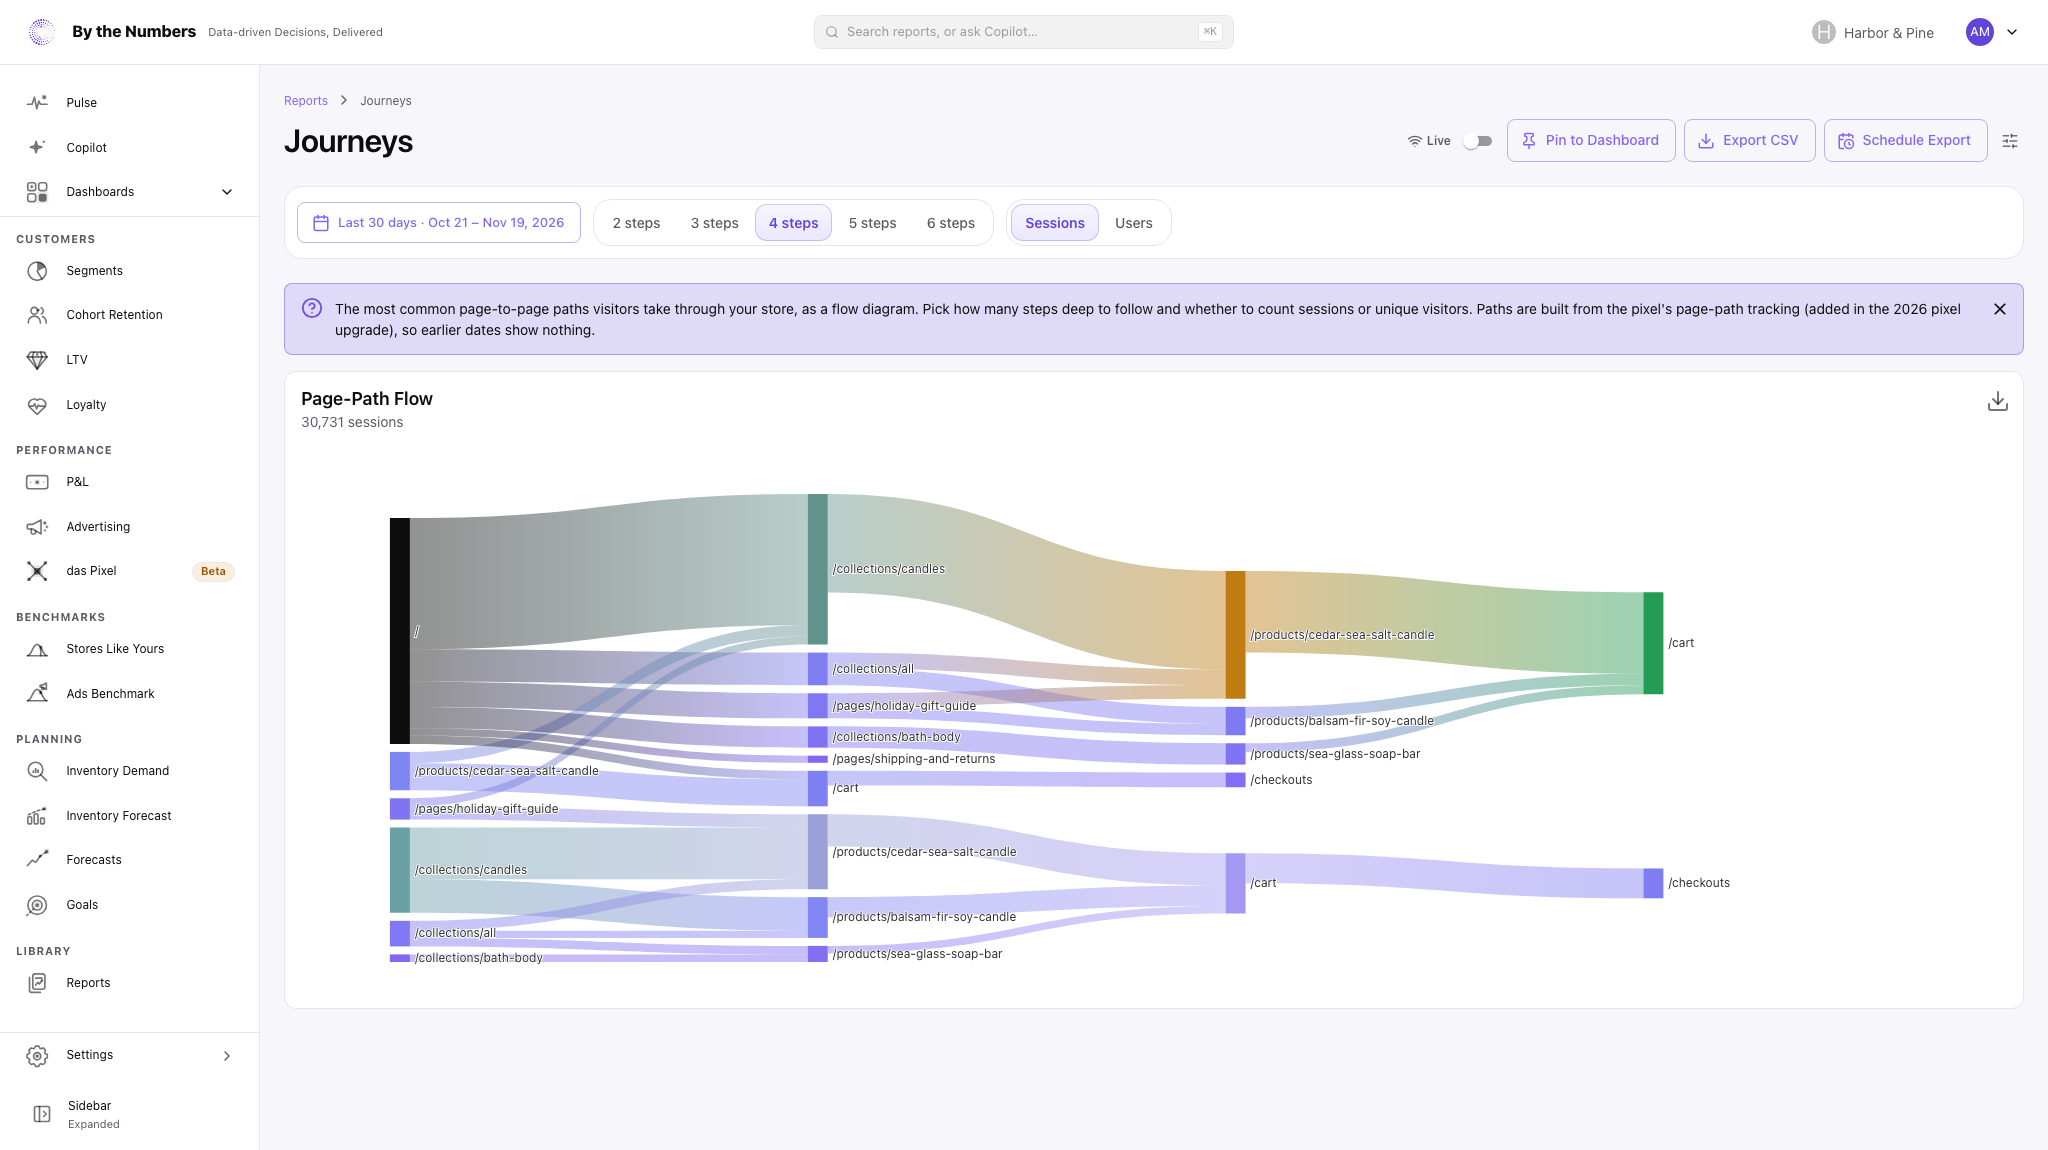Click Pin to Dashboard button
Screen dimensions: 2048x1150
pyautogui.click(x=1590, y=141)
